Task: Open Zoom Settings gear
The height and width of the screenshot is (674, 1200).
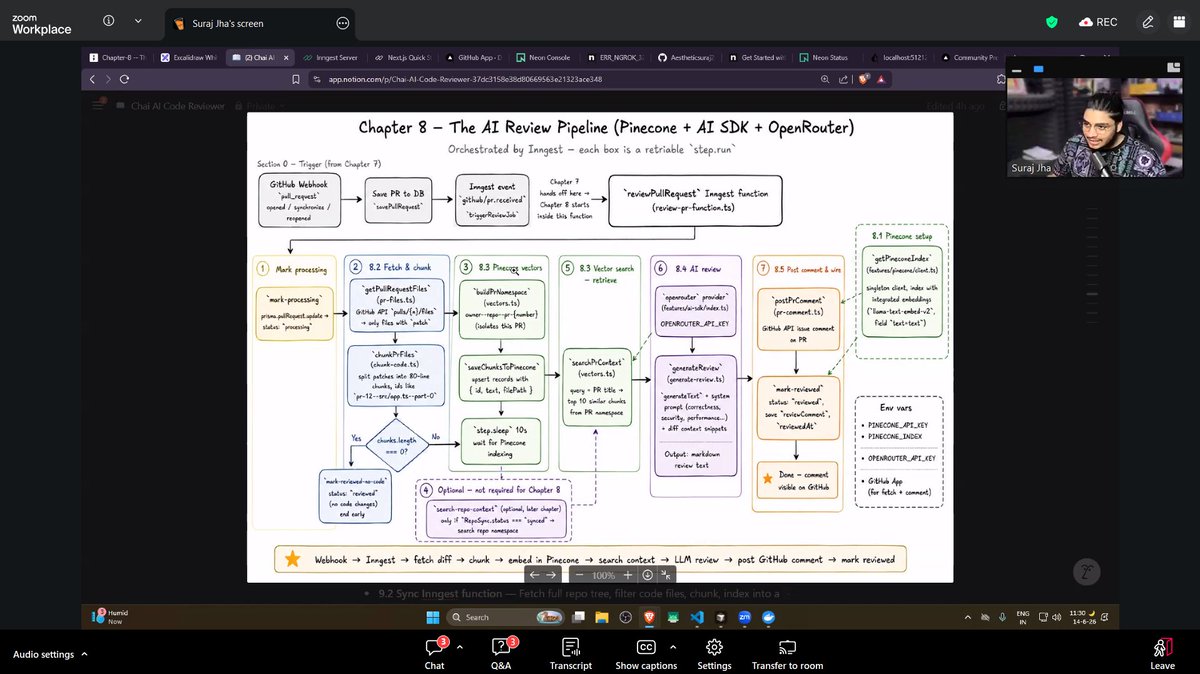Action: click(714, 654)
